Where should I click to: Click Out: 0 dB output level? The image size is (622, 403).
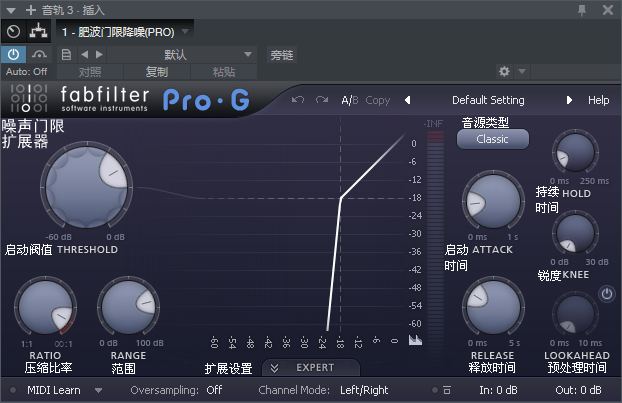pyautogui.click(x=578, y=390)
